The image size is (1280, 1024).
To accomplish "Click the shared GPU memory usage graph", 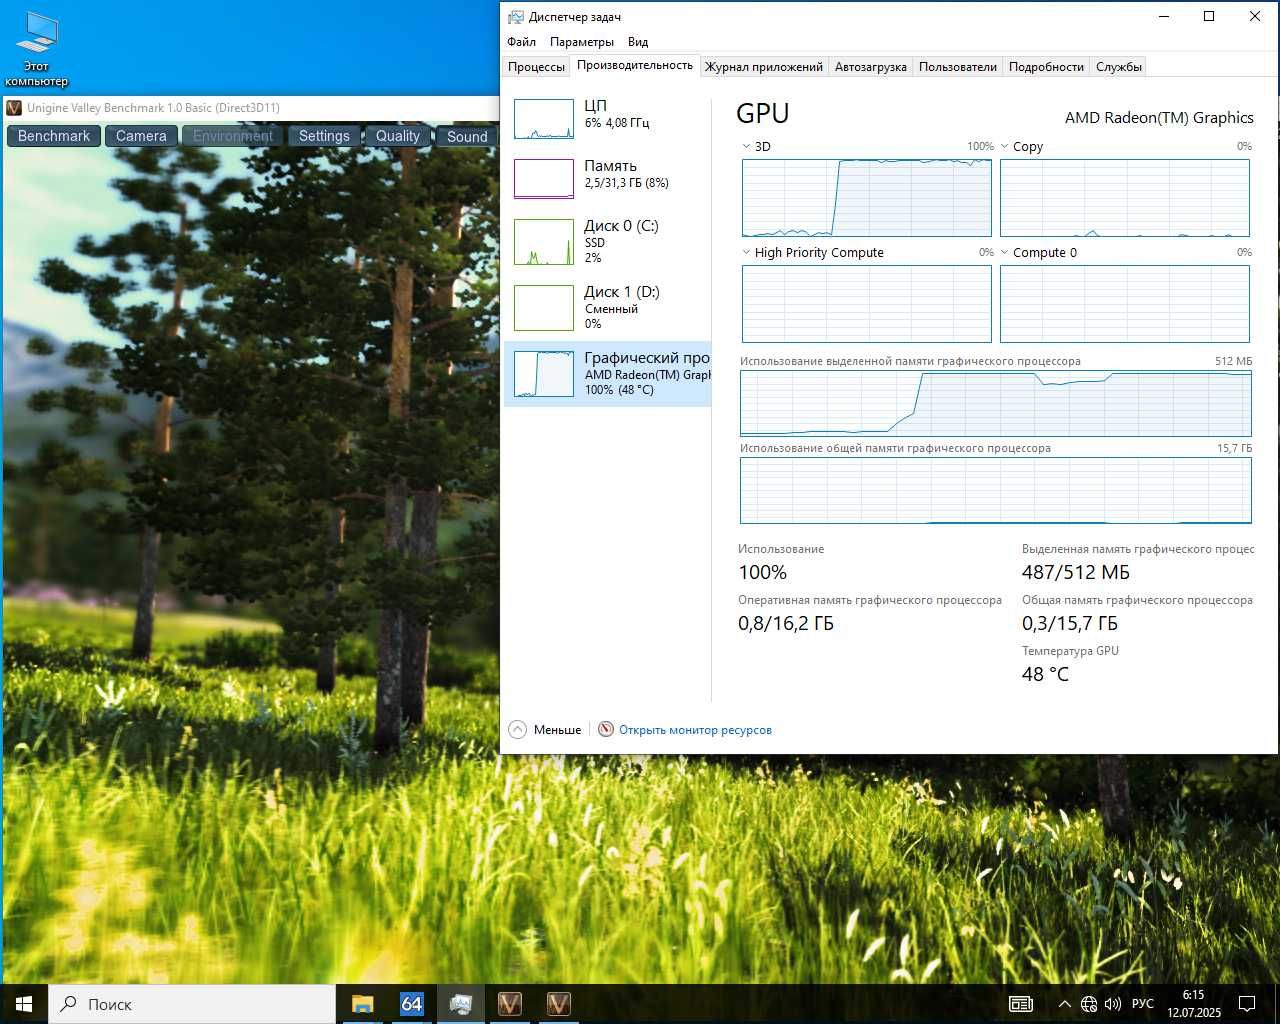I will click(x=996, y=490).
